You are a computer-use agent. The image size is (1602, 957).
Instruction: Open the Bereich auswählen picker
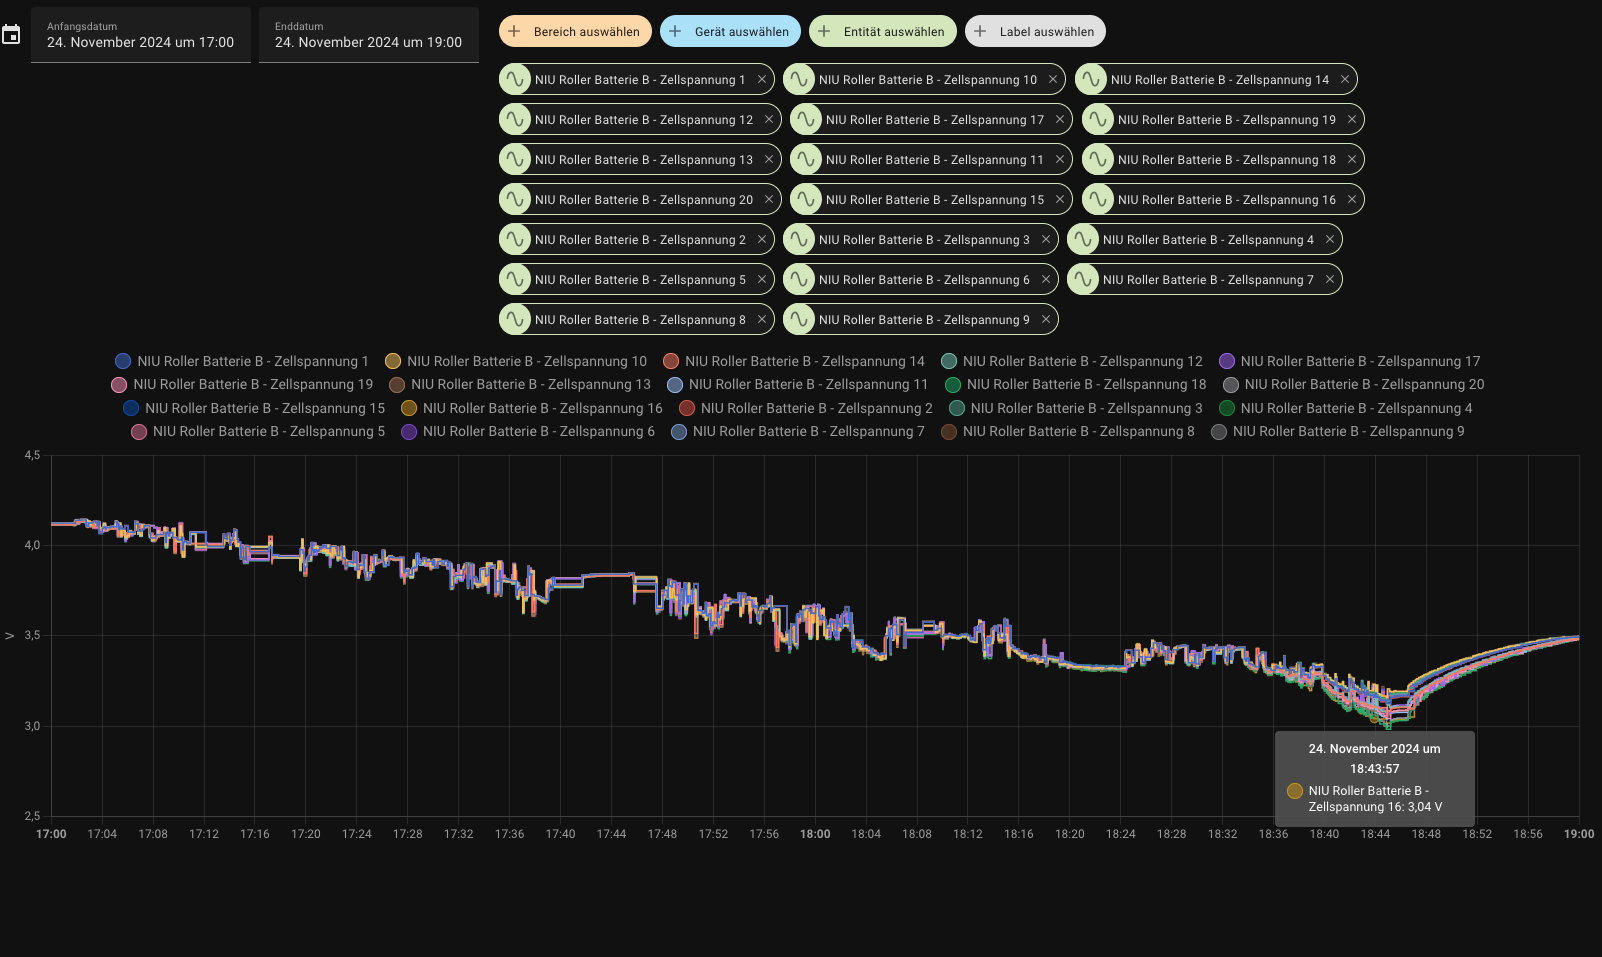click(575, 32)
